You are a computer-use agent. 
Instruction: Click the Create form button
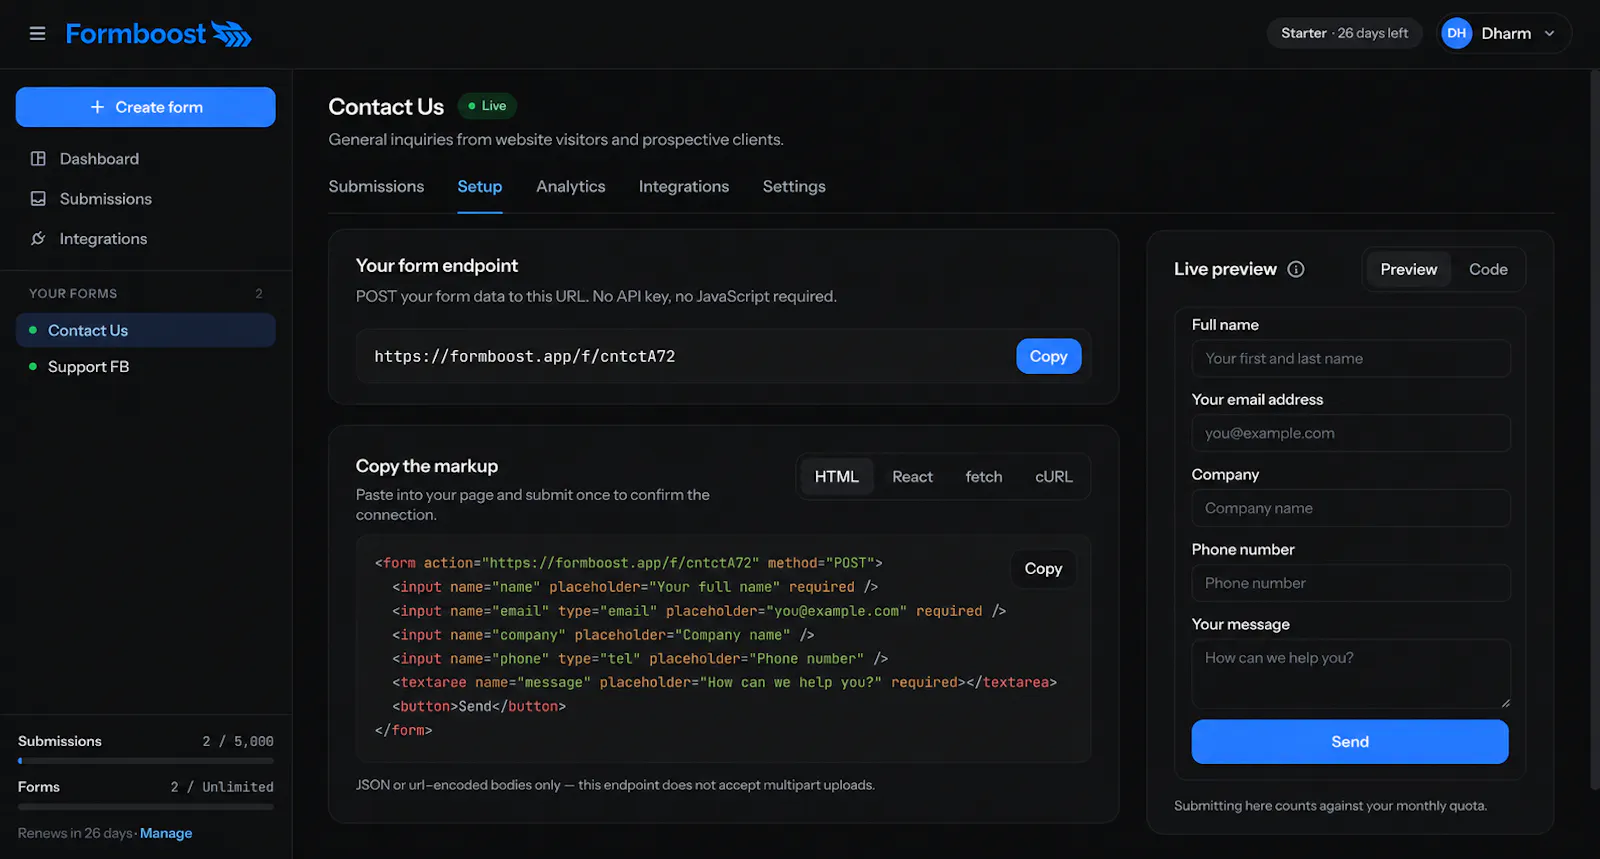[146, 107]
